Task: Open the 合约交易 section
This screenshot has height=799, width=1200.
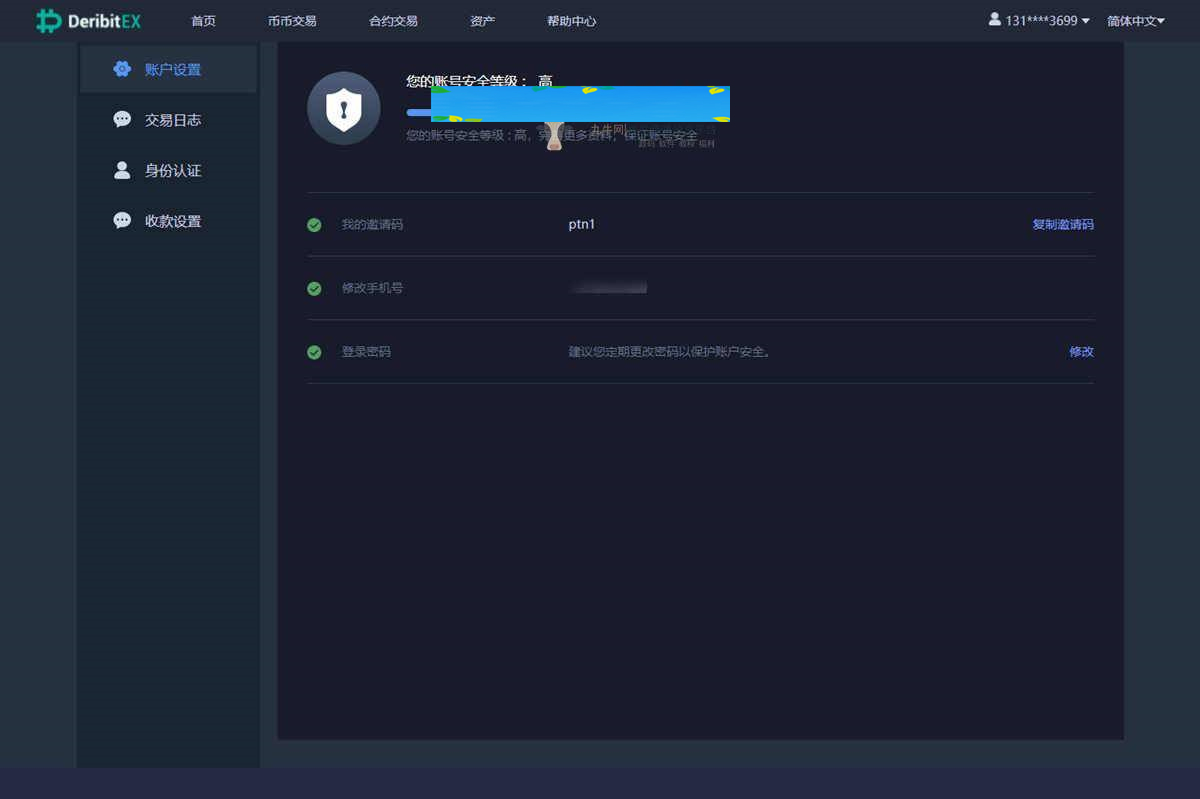Action: pyautogui.click(x=392, y=20)
